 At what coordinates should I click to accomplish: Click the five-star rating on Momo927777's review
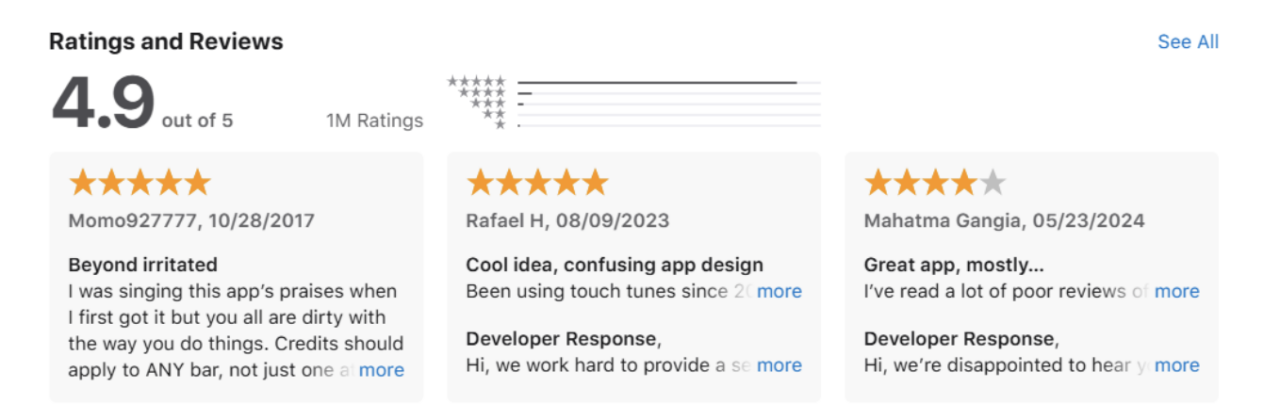point(140,183)
